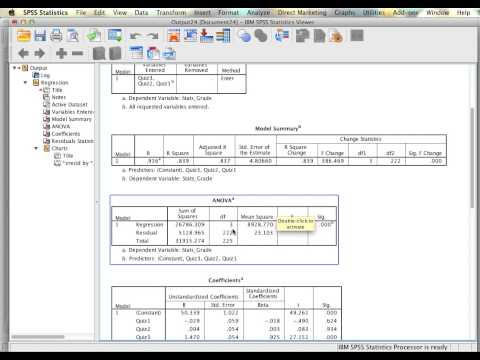Select Variables Entered in the outline

(73, 112)
